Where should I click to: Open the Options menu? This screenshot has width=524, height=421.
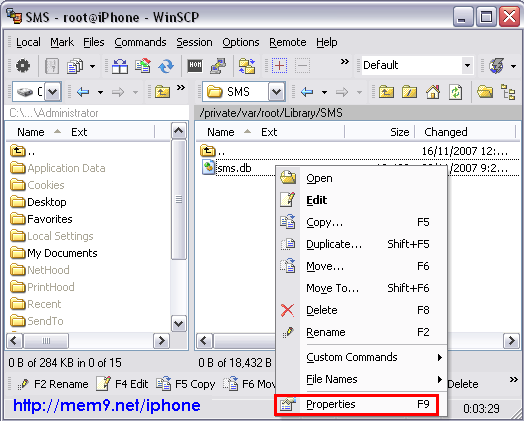(241, 42)
